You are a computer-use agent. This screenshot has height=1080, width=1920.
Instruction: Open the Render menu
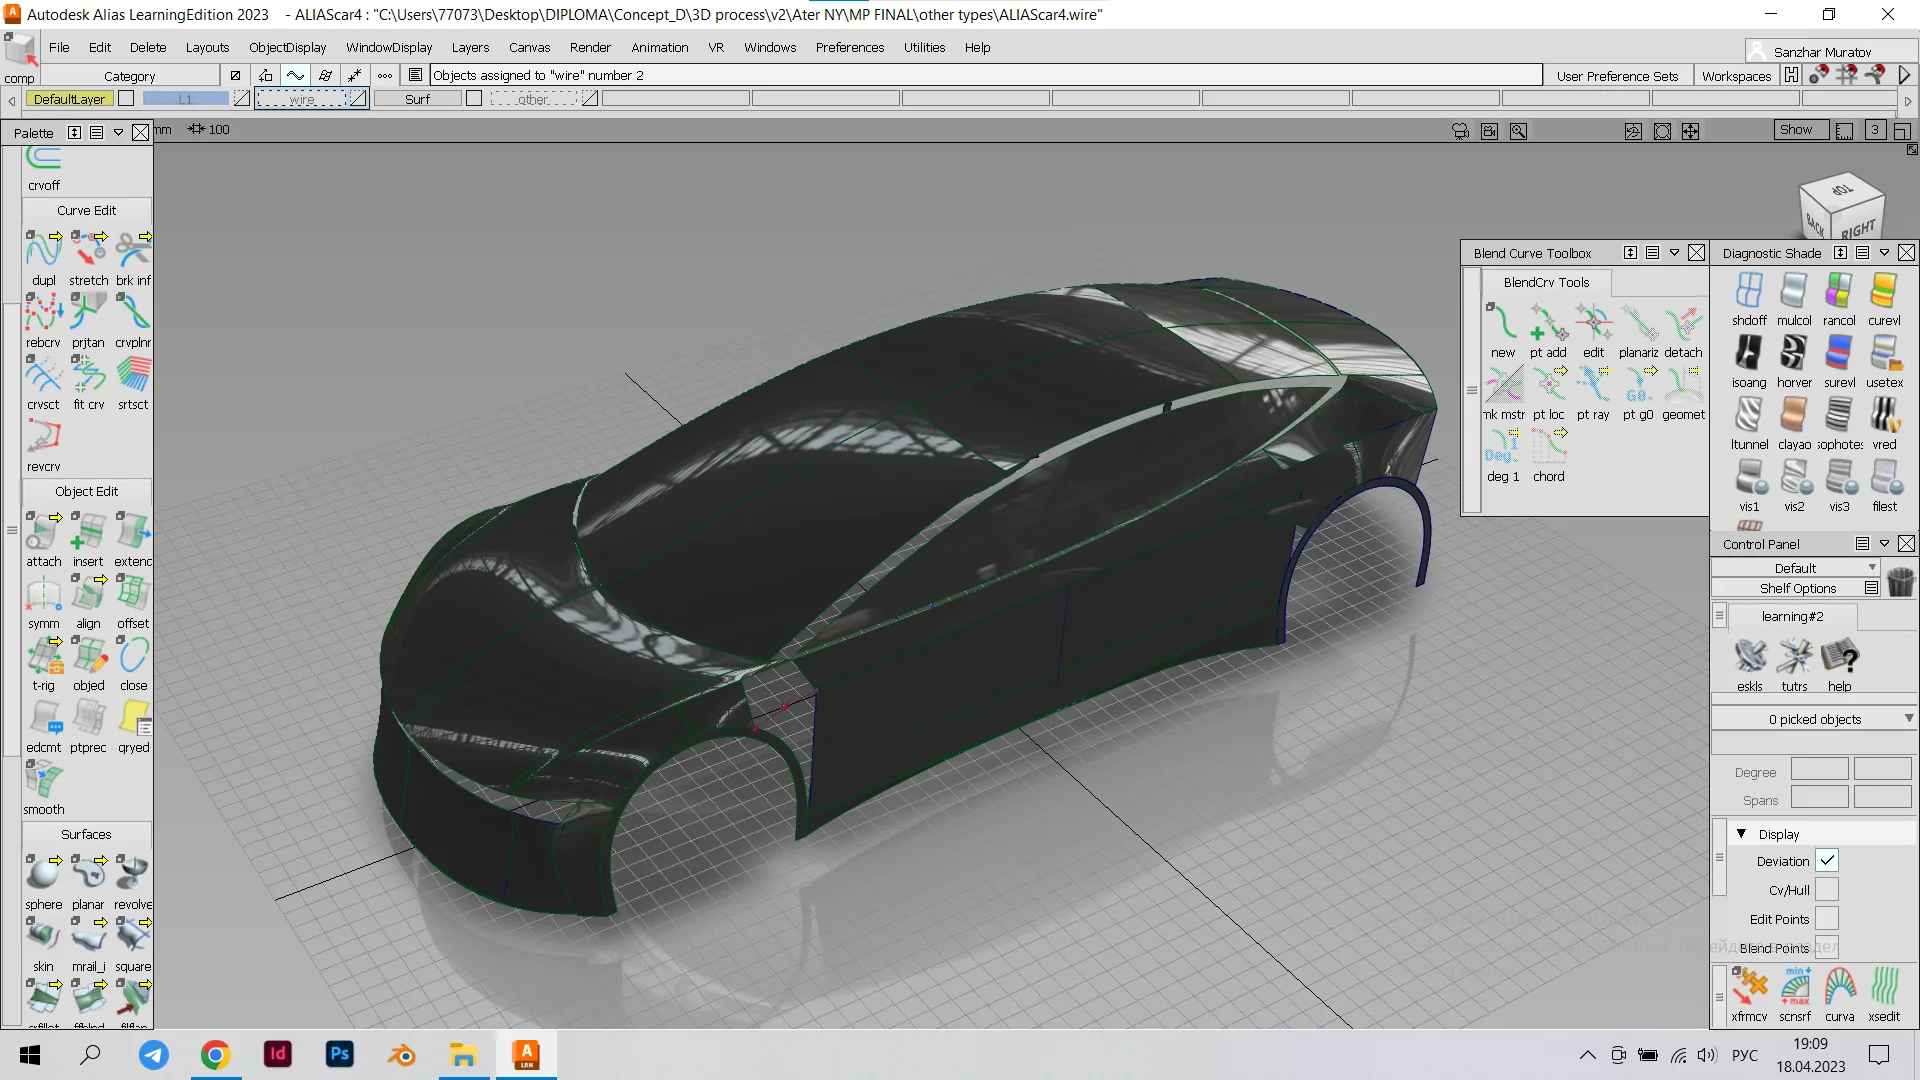tap(589, 47)
